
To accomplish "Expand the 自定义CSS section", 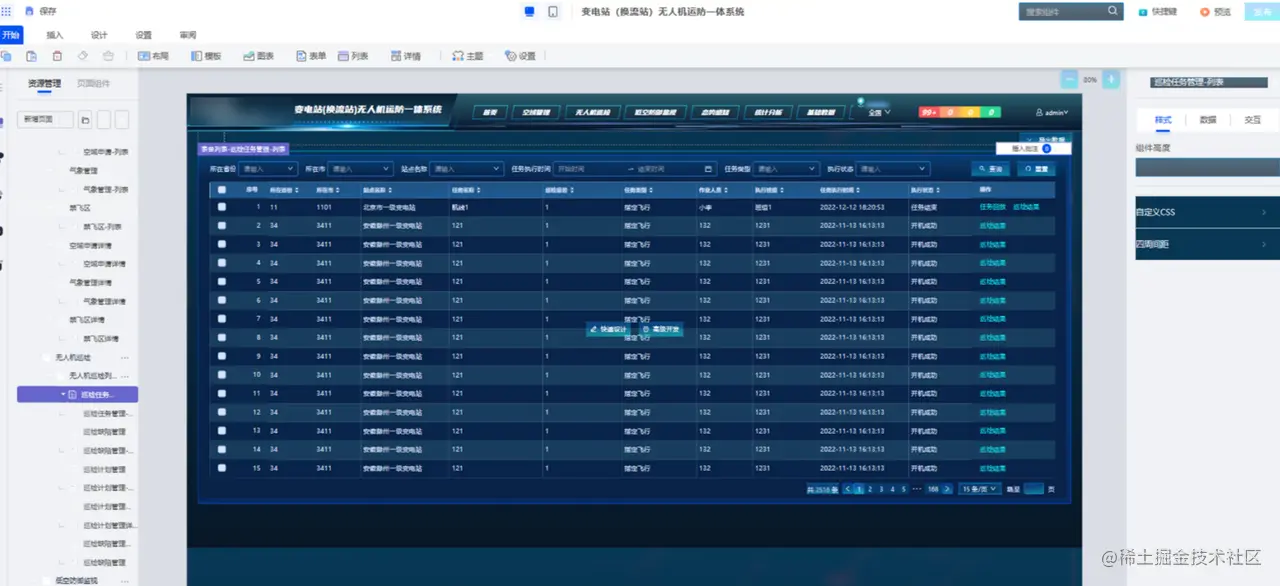I will pos(1207,212).
